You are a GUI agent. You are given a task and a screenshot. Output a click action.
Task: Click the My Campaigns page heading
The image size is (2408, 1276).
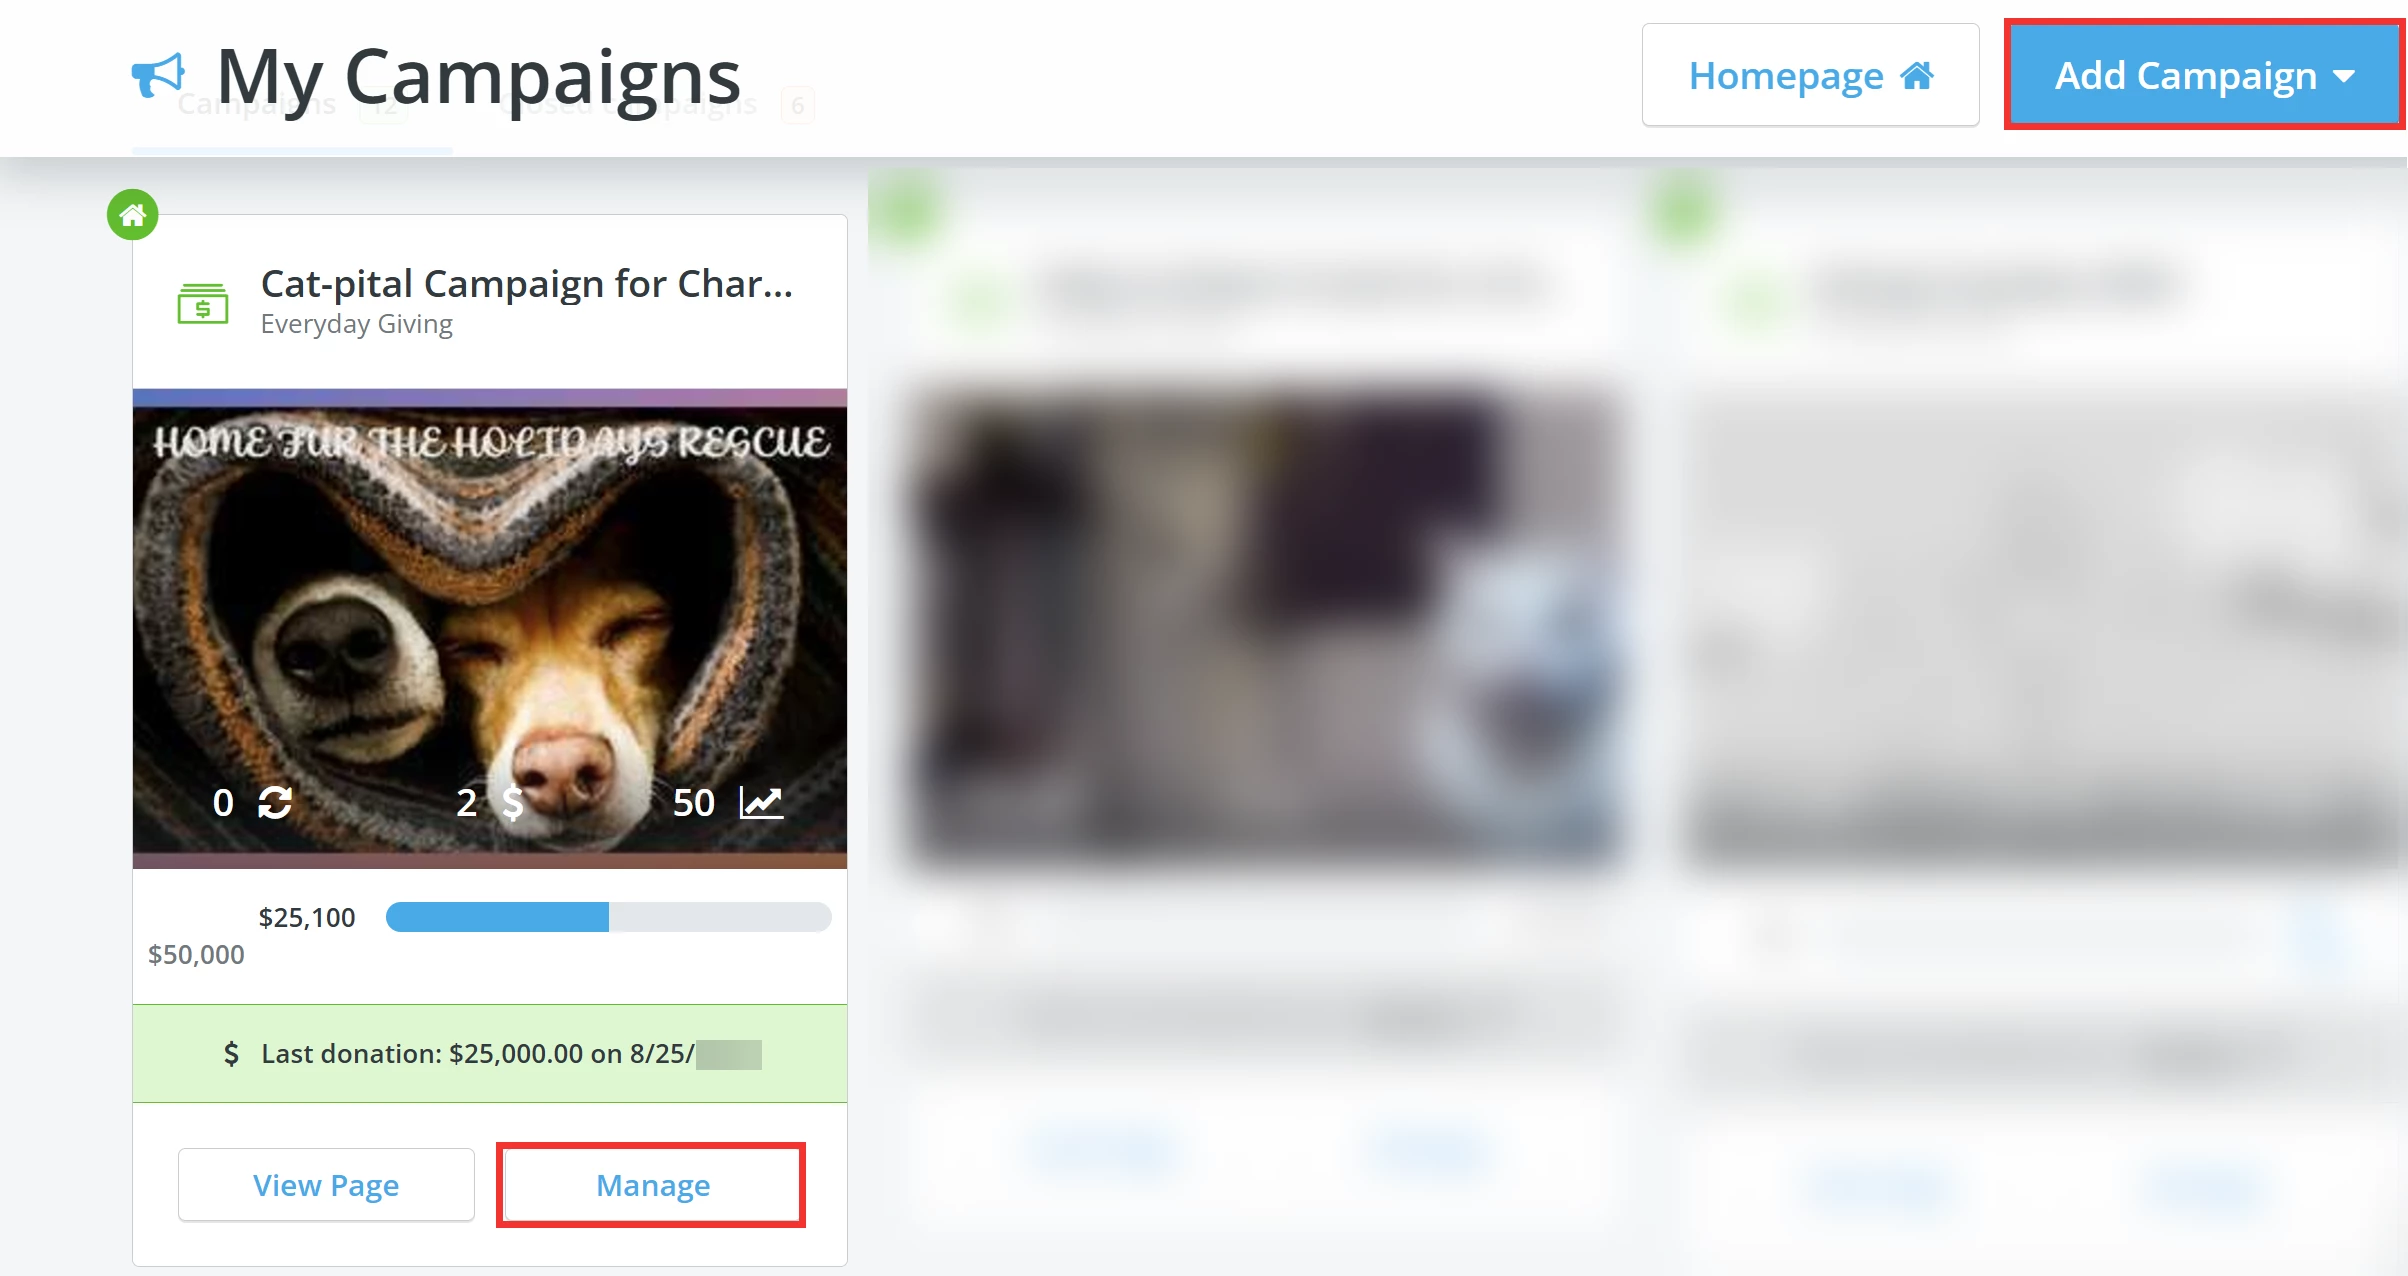tap(478, 76)
